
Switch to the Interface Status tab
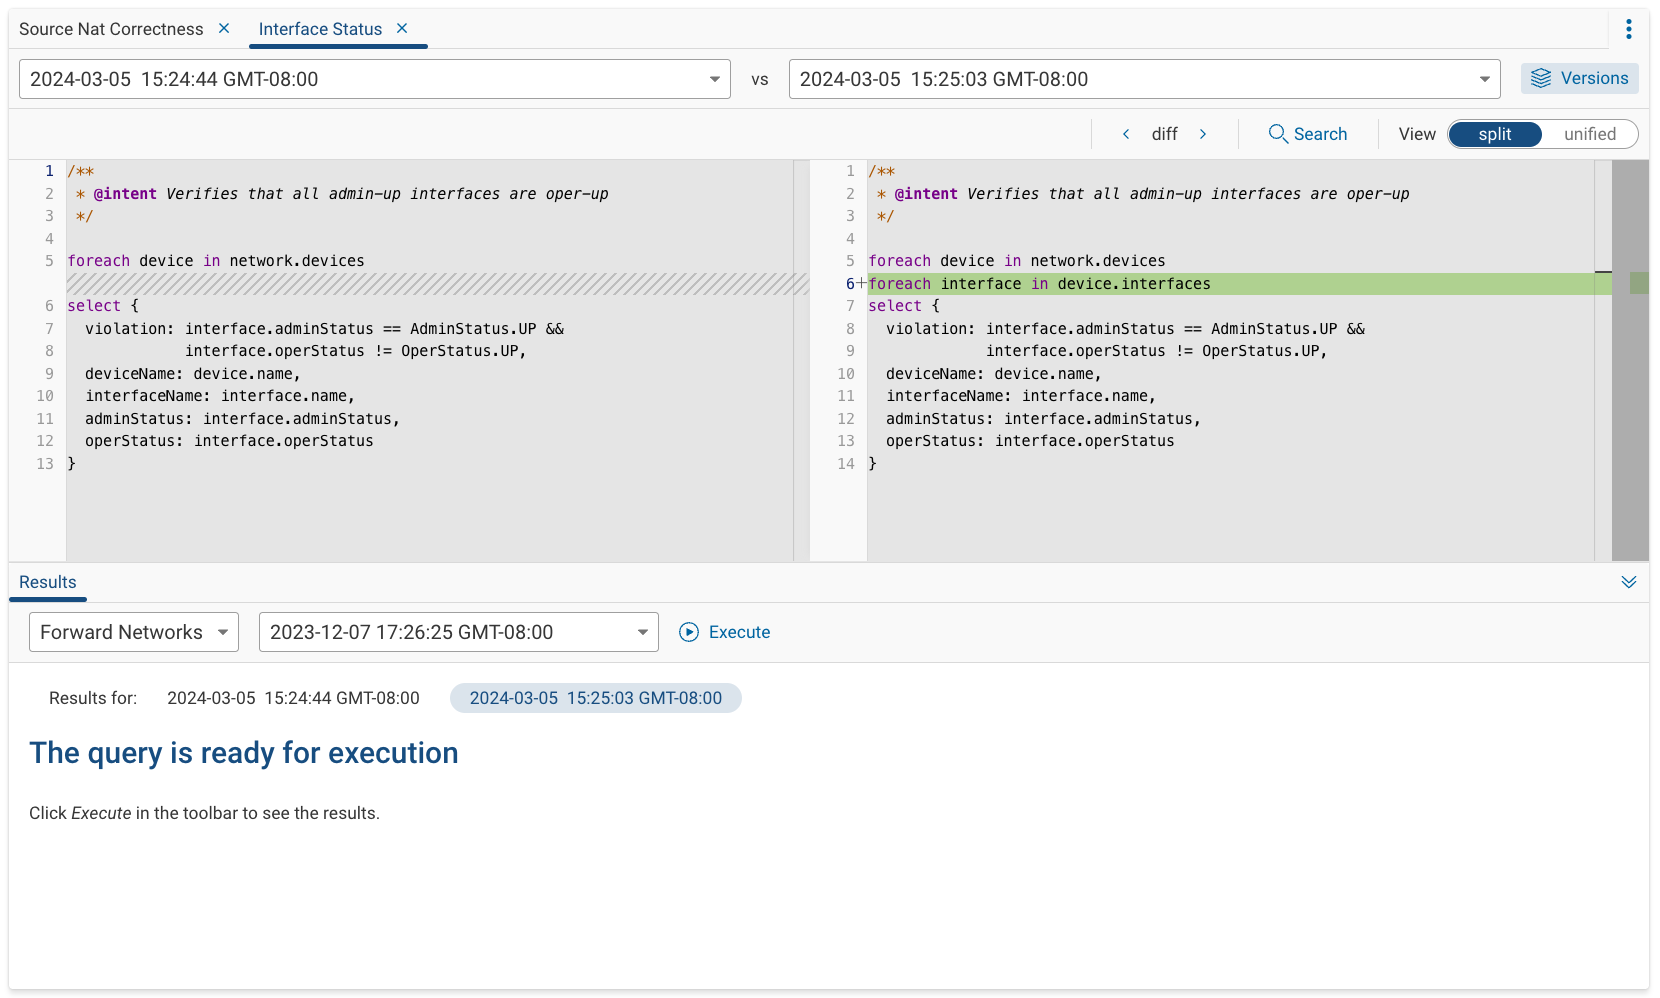(x=320, y=28)
